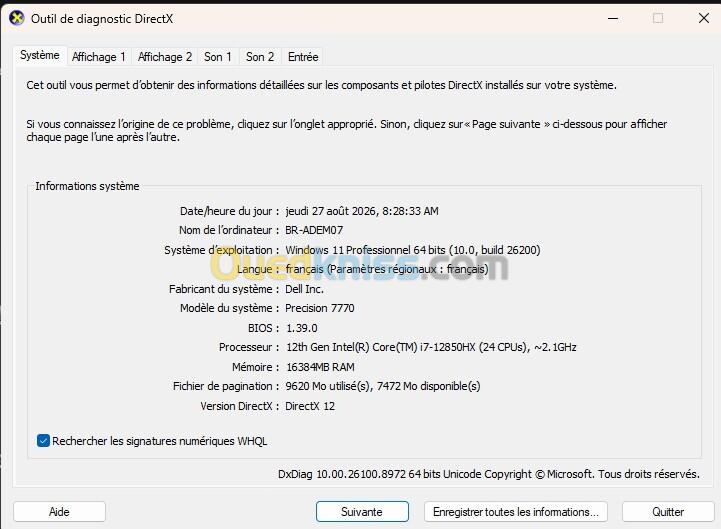Uncheck Rechercher les signatures numériques WHQL
Viewport: 721px width, 529px height.
click(x=43, y=441)
